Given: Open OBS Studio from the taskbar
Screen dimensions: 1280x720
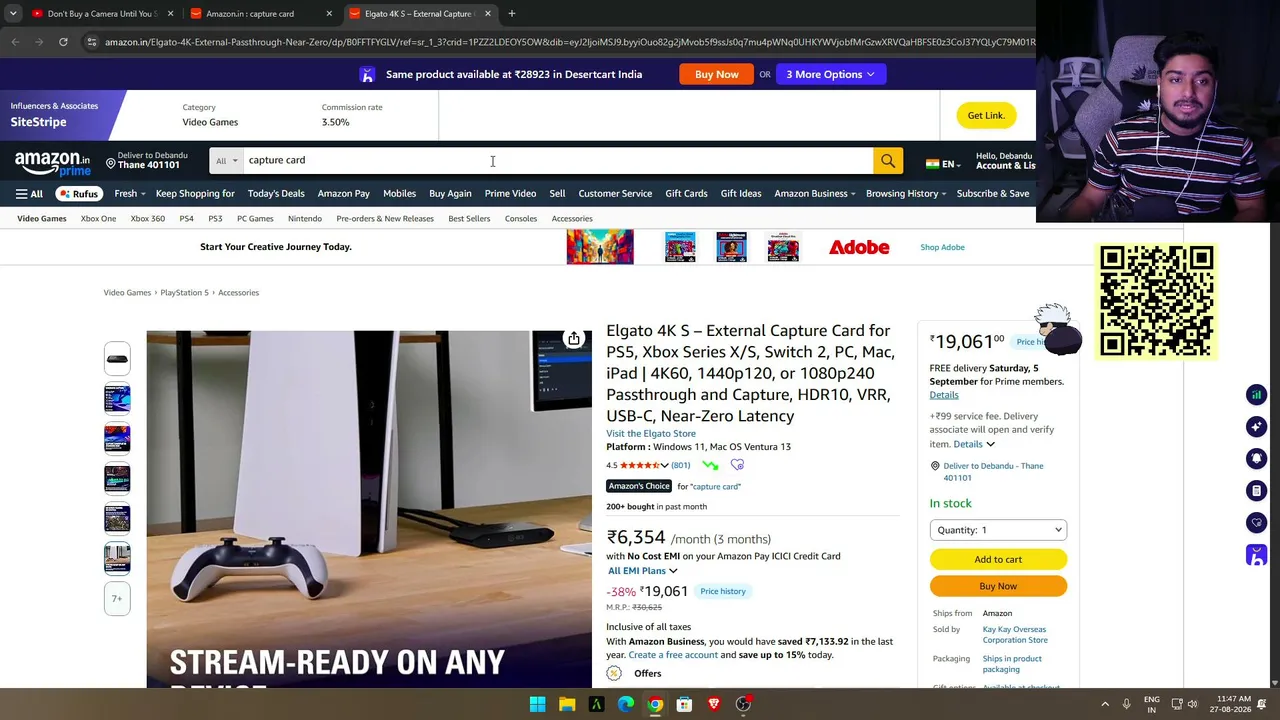Looking at the screenshot, I should 743,704.
